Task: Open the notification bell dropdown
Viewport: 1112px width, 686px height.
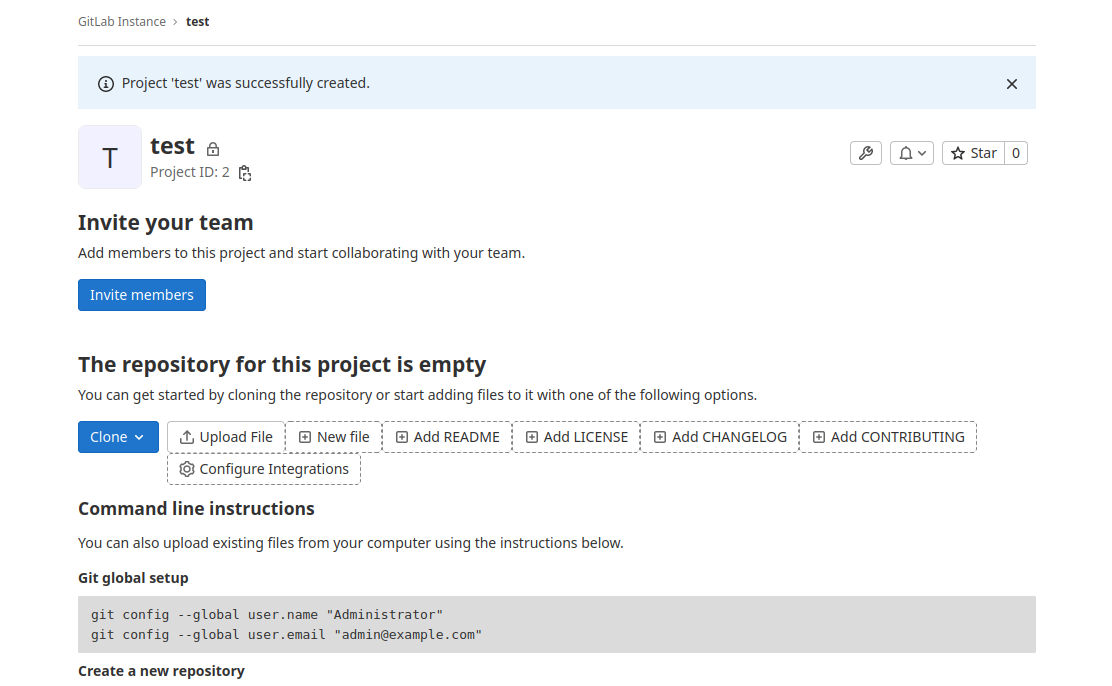Action: (912, 153)
